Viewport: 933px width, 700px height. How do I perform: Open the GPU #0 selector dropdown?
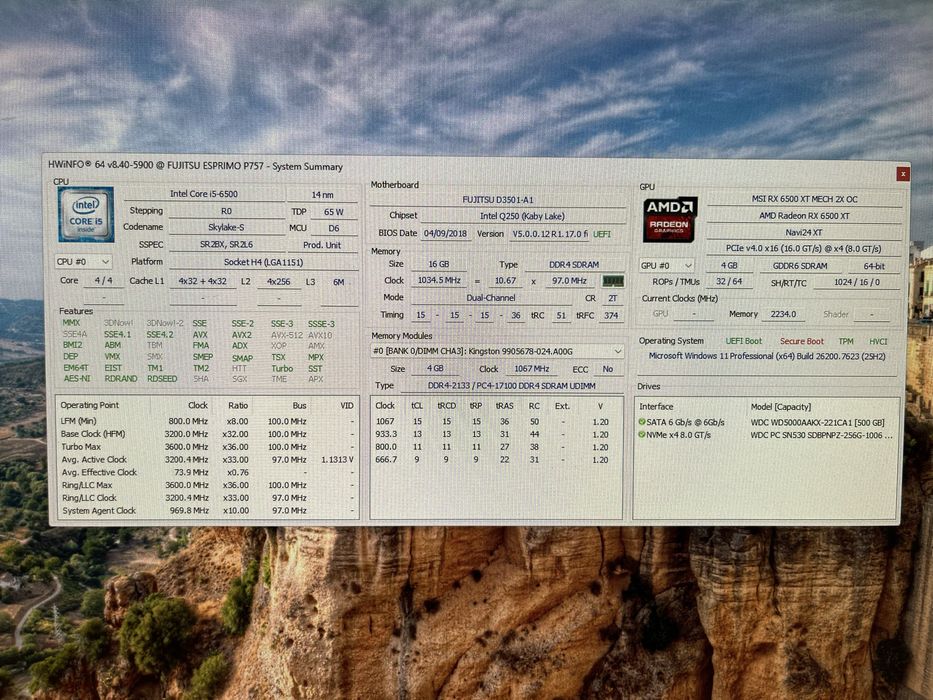pos(666,265)
